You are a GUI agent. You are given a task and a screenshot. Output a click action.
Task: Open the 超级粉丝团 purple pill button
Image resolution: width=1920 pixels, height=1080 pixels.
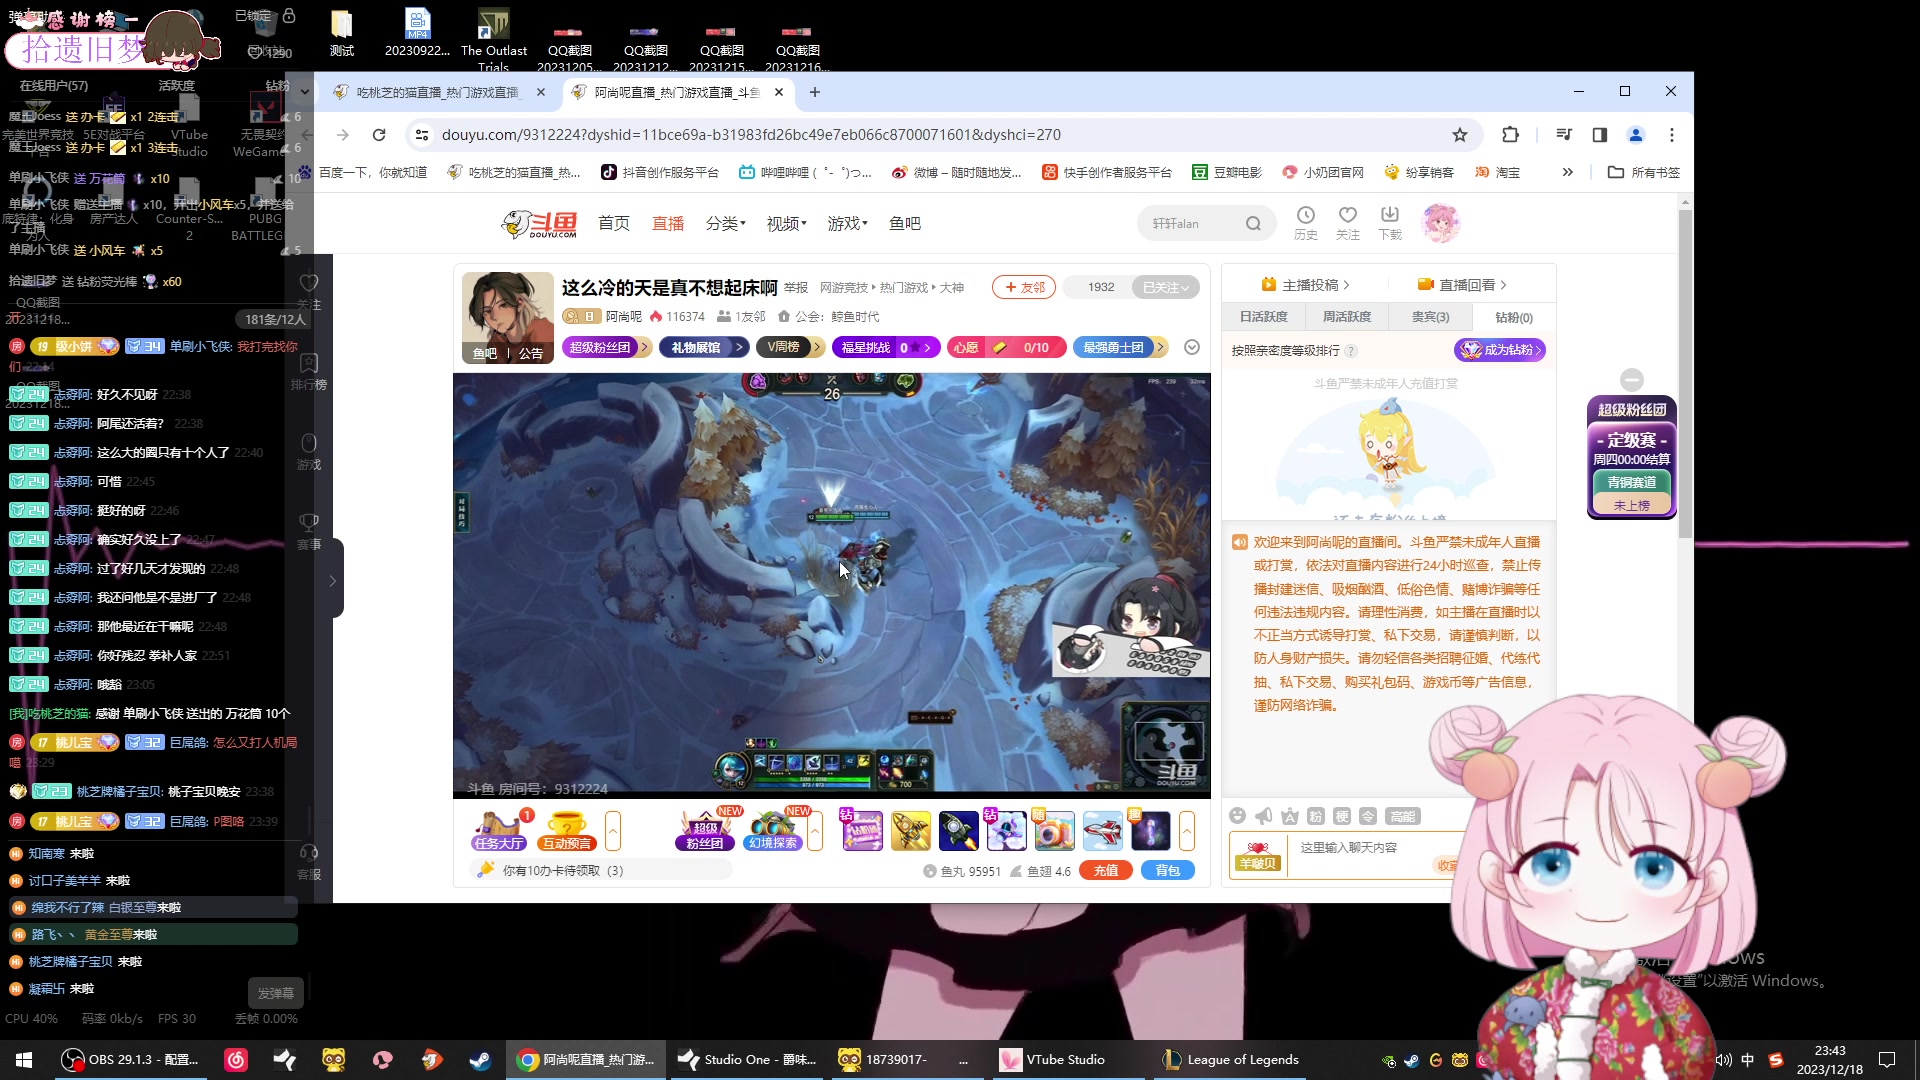click(x=606, y=347)
